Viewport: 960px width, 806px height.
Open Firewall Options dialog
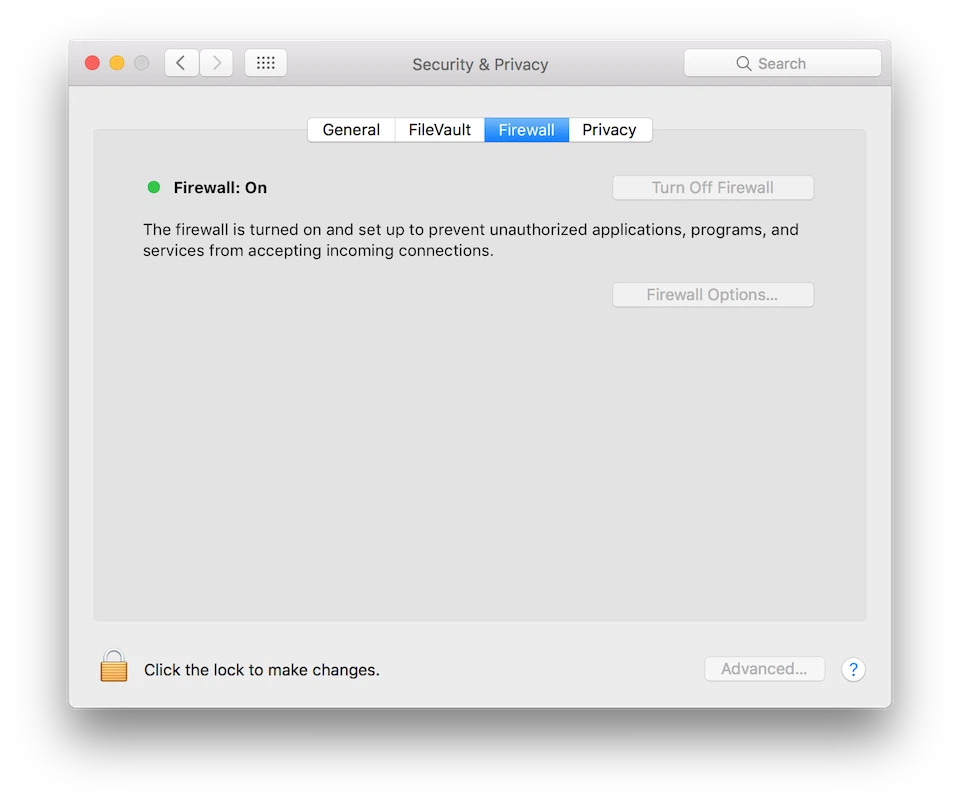click(x=713, y=295)
